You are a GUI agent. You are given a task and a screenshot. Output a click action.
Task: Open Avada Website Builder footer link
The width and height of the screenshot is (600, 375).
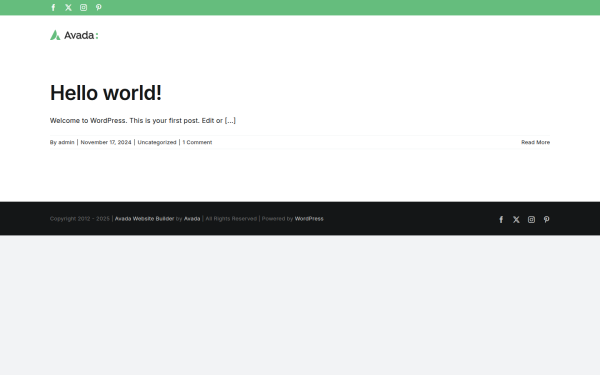(x=144, y=218)
